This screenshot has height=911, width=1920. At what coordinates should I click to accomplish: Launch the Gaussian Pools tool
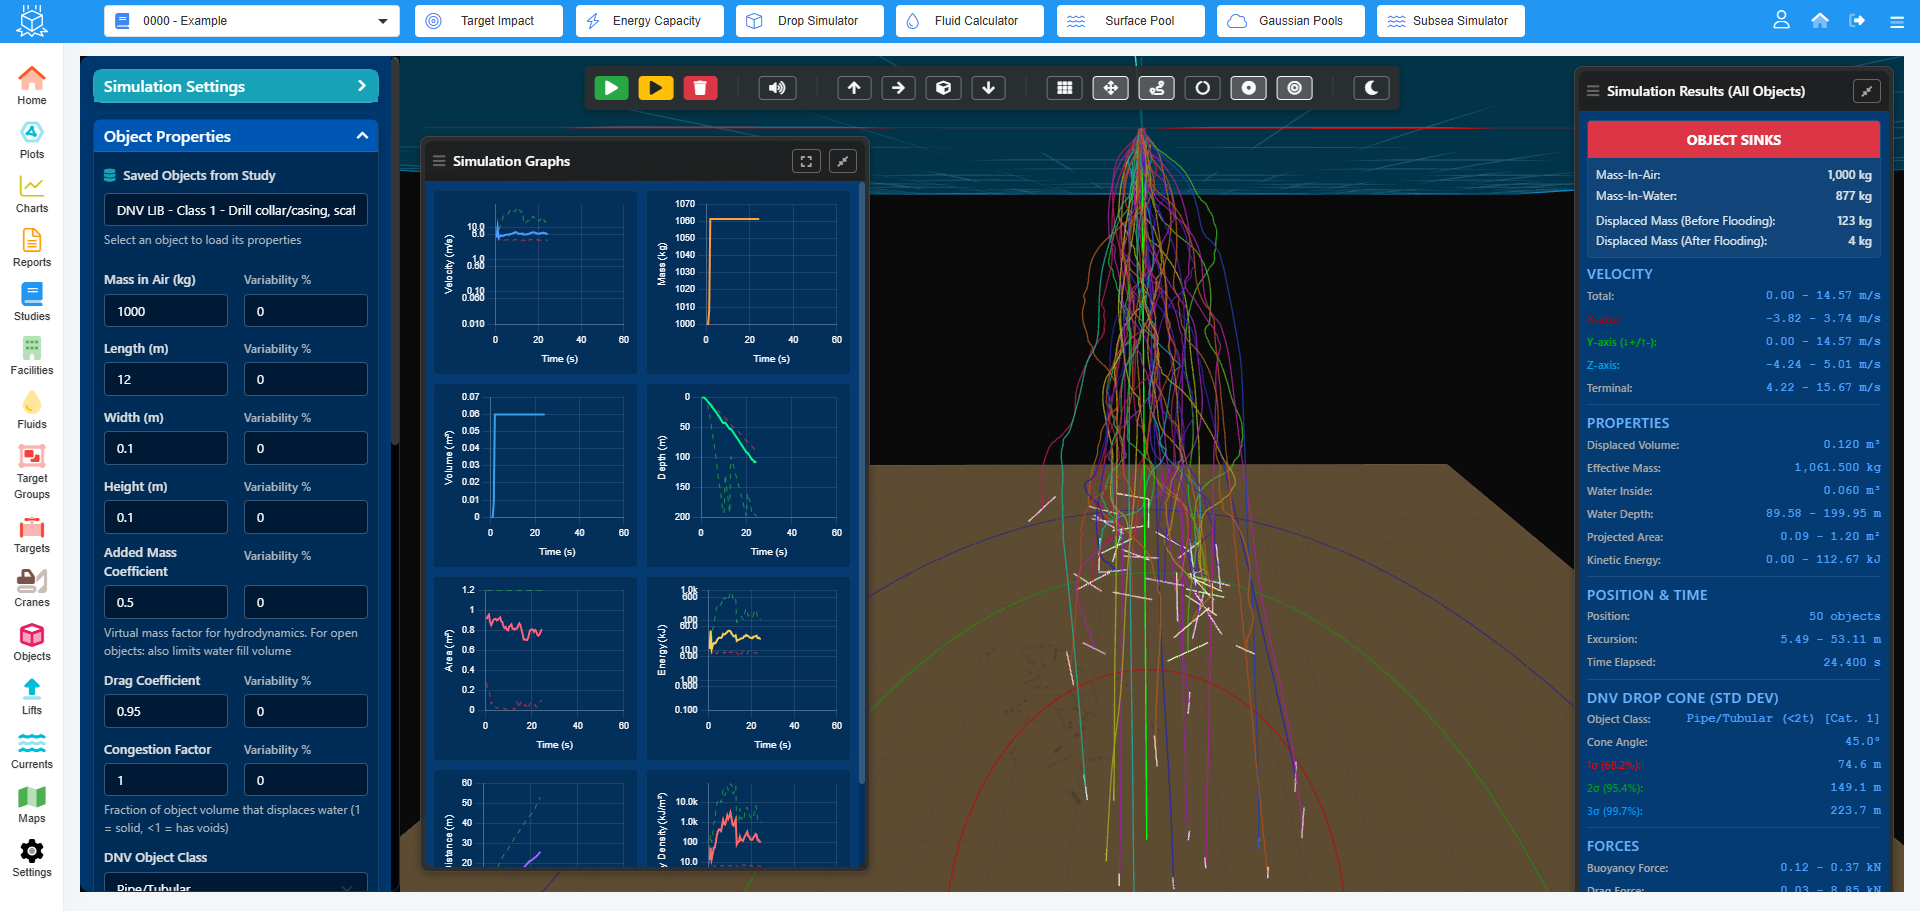click(1289, 20)
